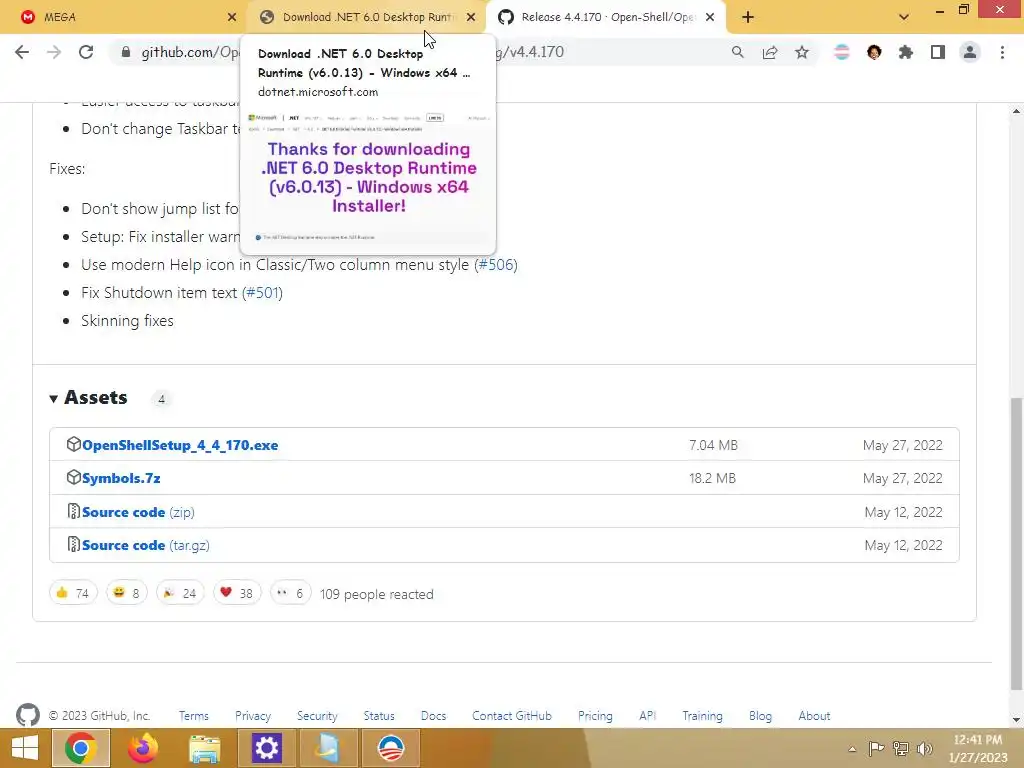The image size is (1024, 768).
Task: Open the Windows Start menu
Action: coord(25,748)
